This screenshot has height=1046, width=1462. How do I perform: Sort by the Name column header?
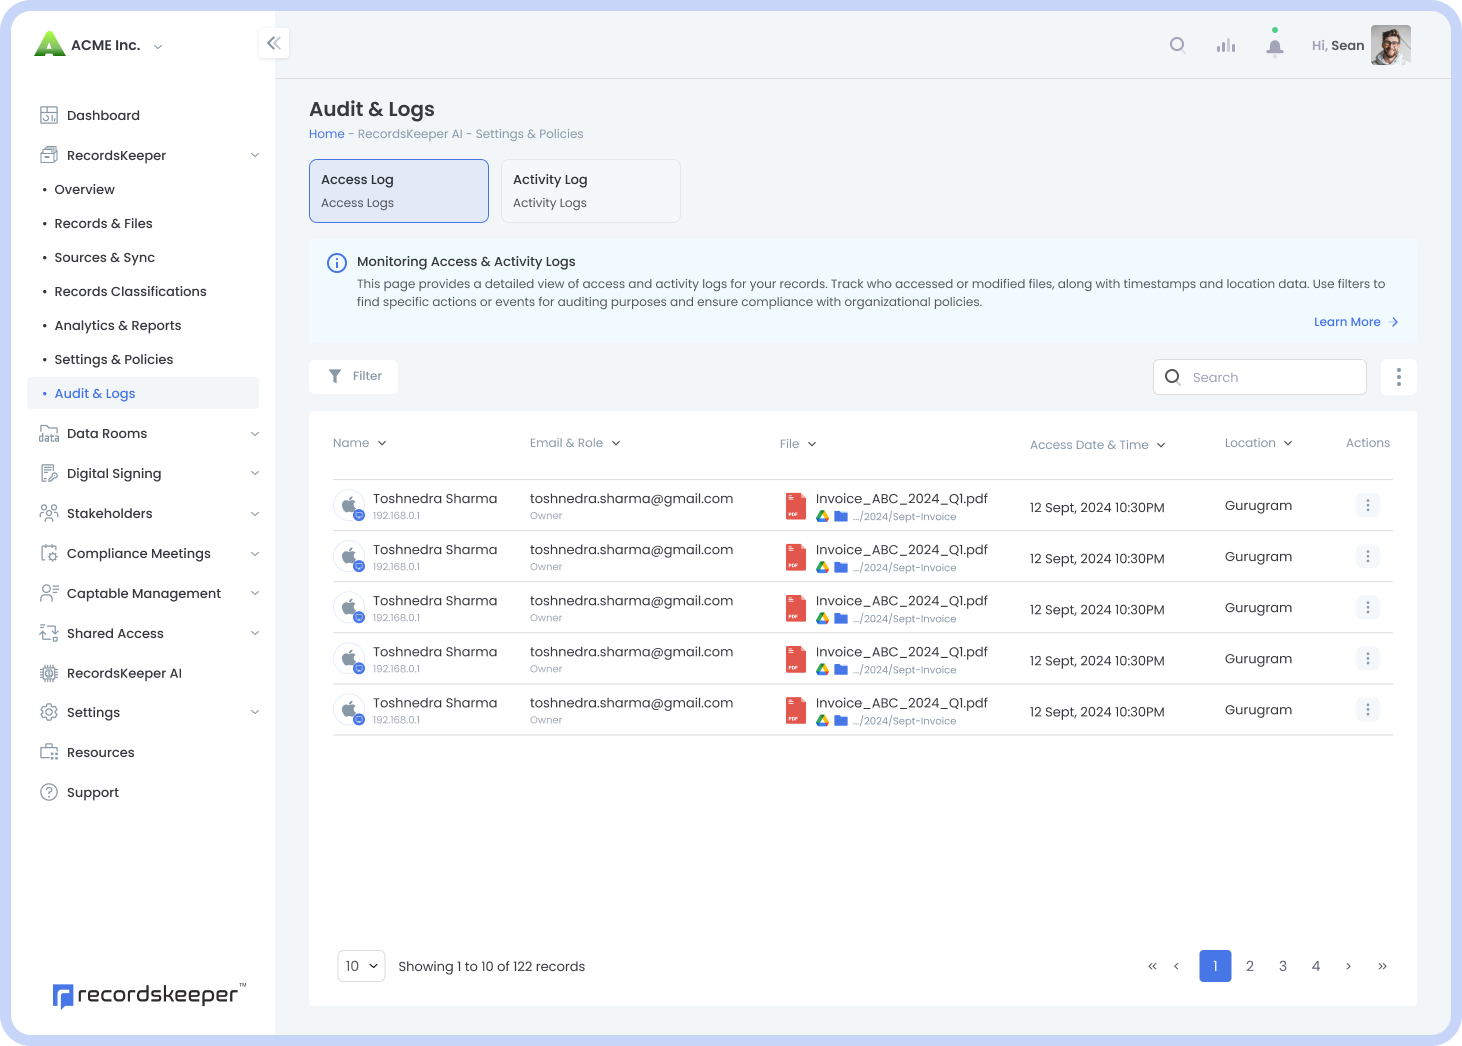click(x=359, y=443)
